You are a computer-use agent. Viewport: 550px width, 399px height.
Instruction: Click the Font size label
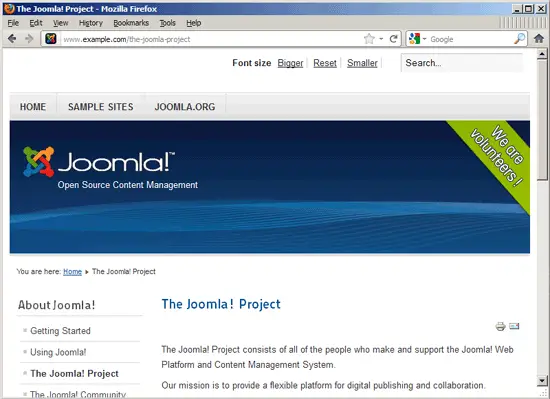[251, 63]
